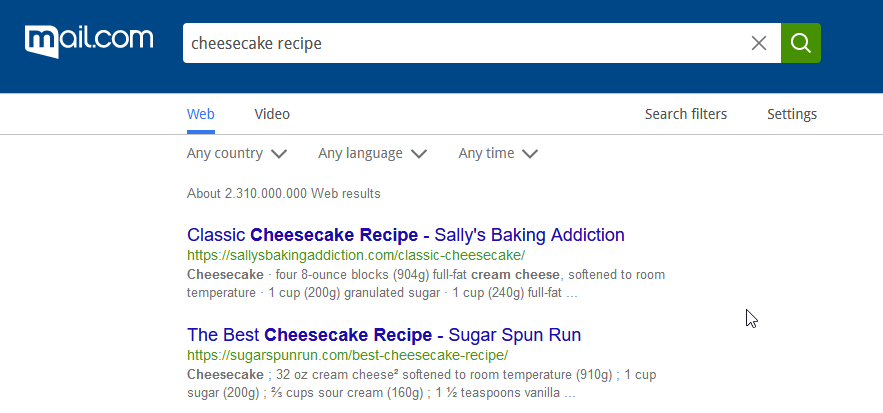The width and height of the screenshot is (883, 413).
Task: Expand the Any time chevron arrow
Action: (x=530, y=154)
